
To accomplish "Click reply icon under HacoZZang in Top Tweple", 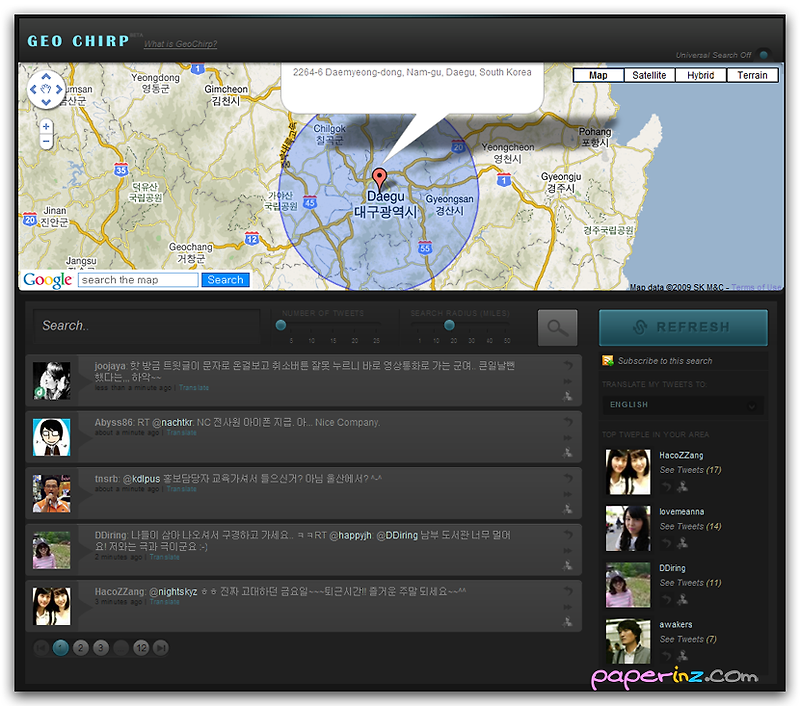I will [666, 487].
